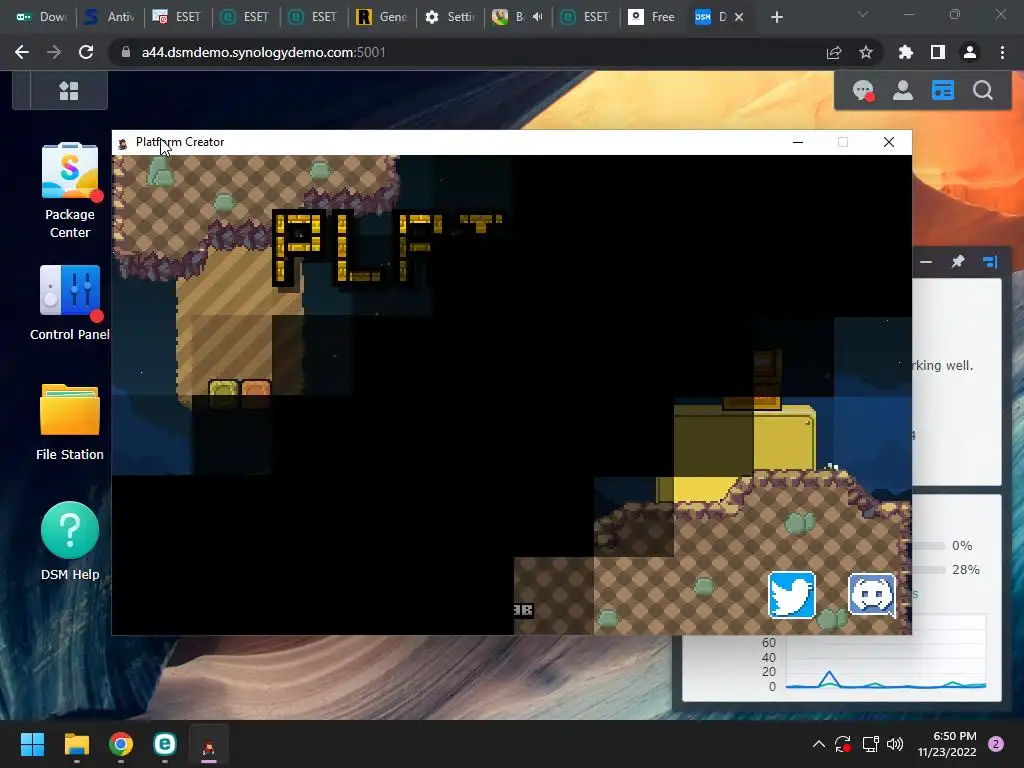Close the active DSM browser tab
This screenshot has width=1024, height=768.
739,17
